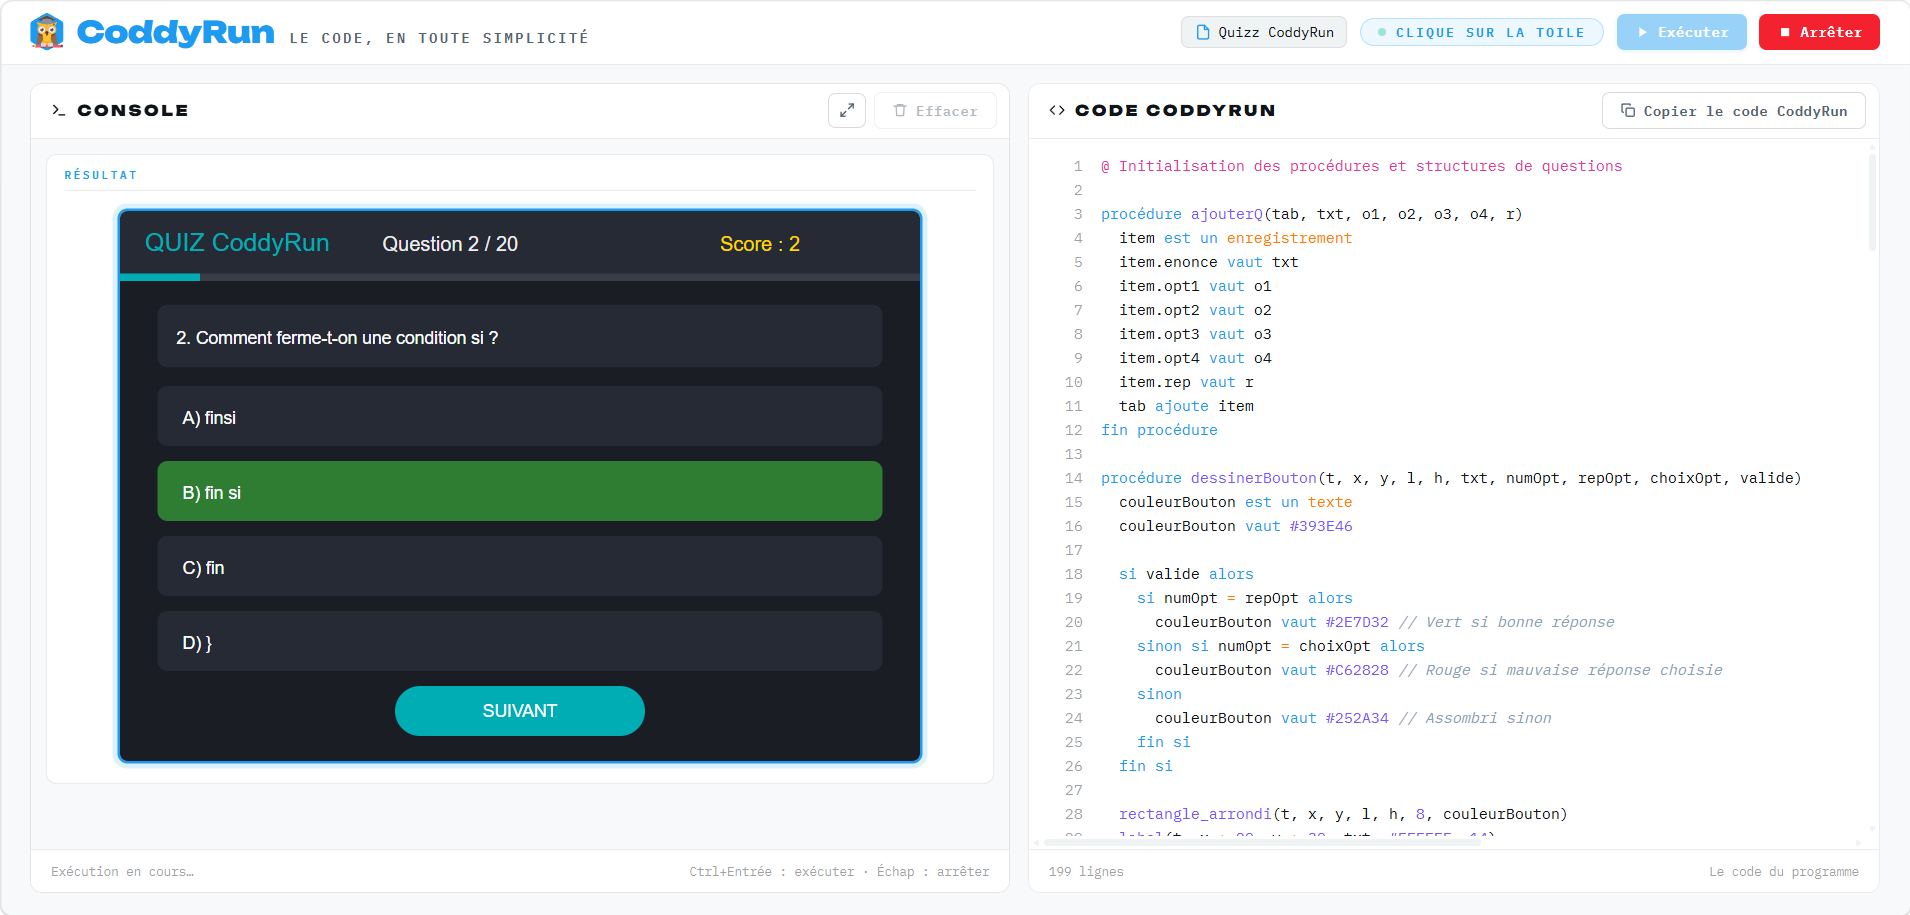Expand the console to fullscreen
This screenshot has height=915, width=1910.
click(847, 110)
